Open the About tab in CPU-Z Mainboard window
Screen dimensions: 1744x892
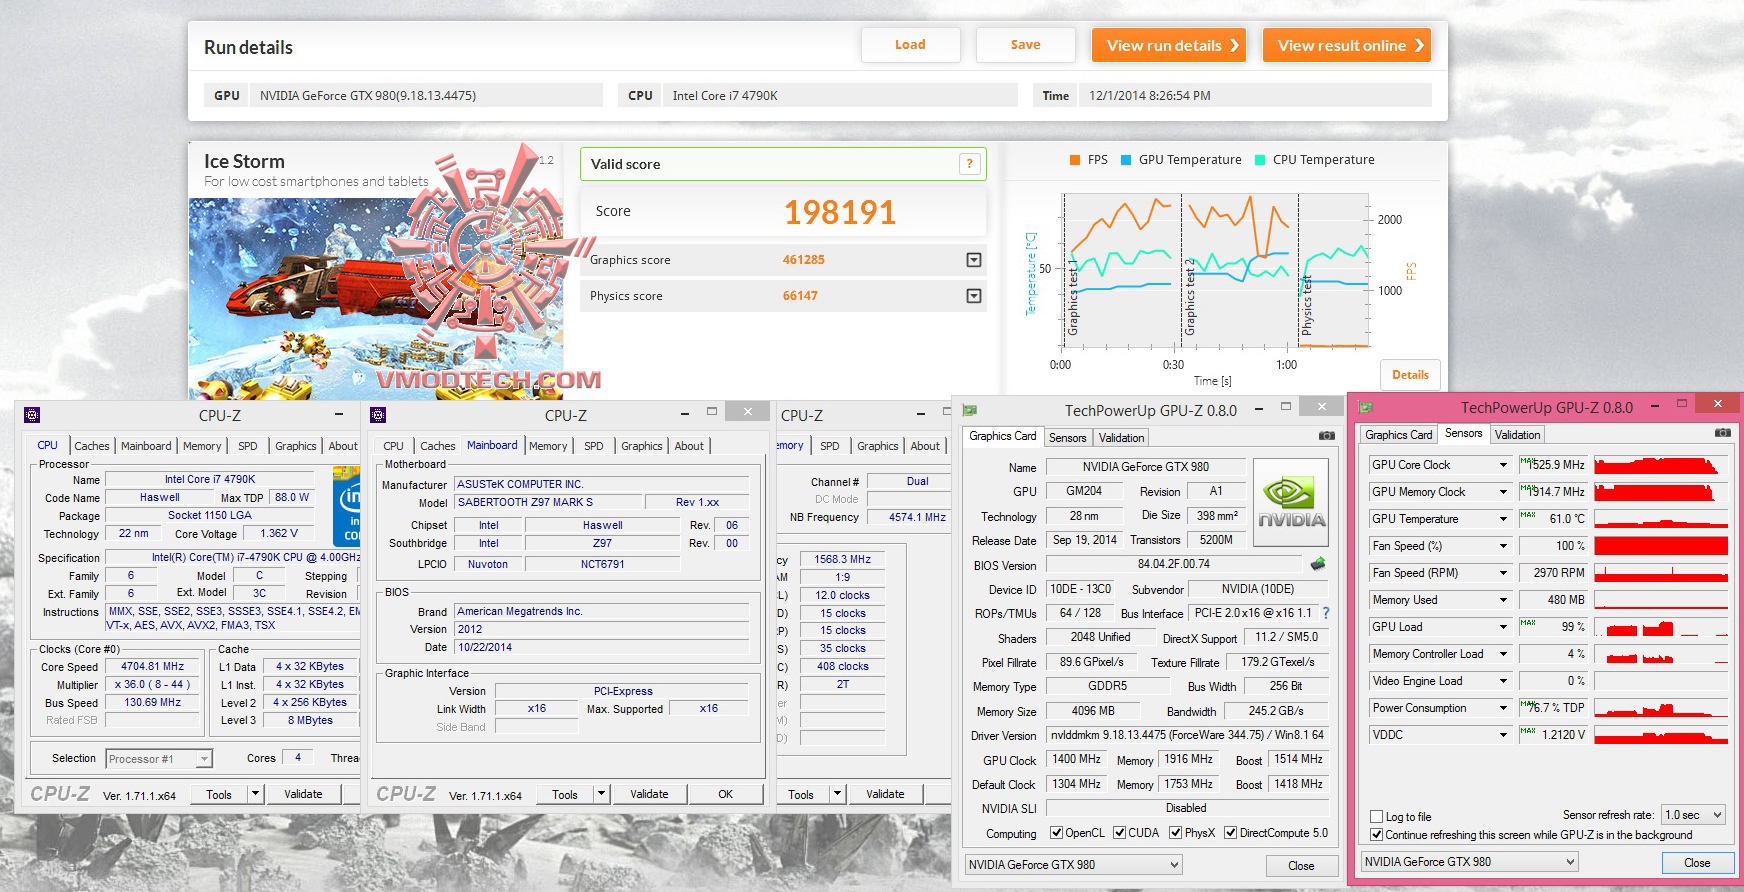click(x=689, y=446)
